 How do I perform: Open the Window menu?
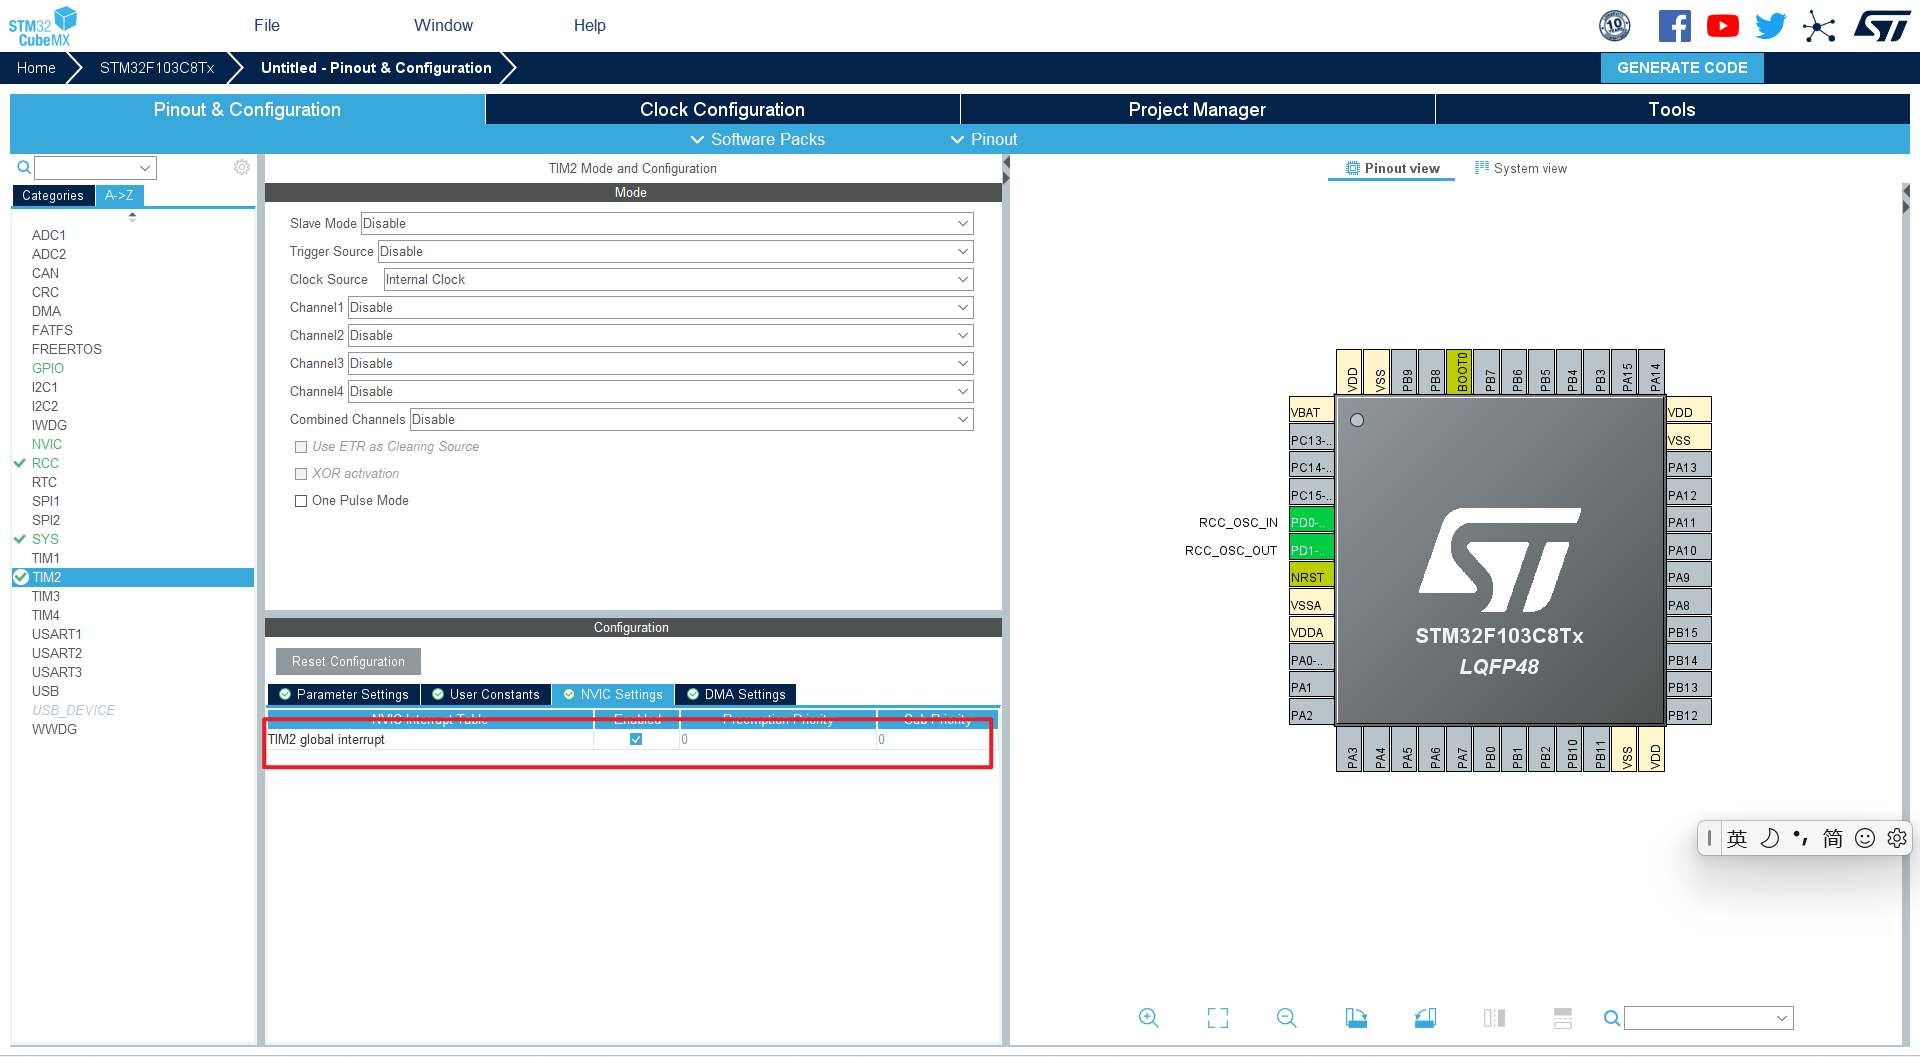[443, 25]
